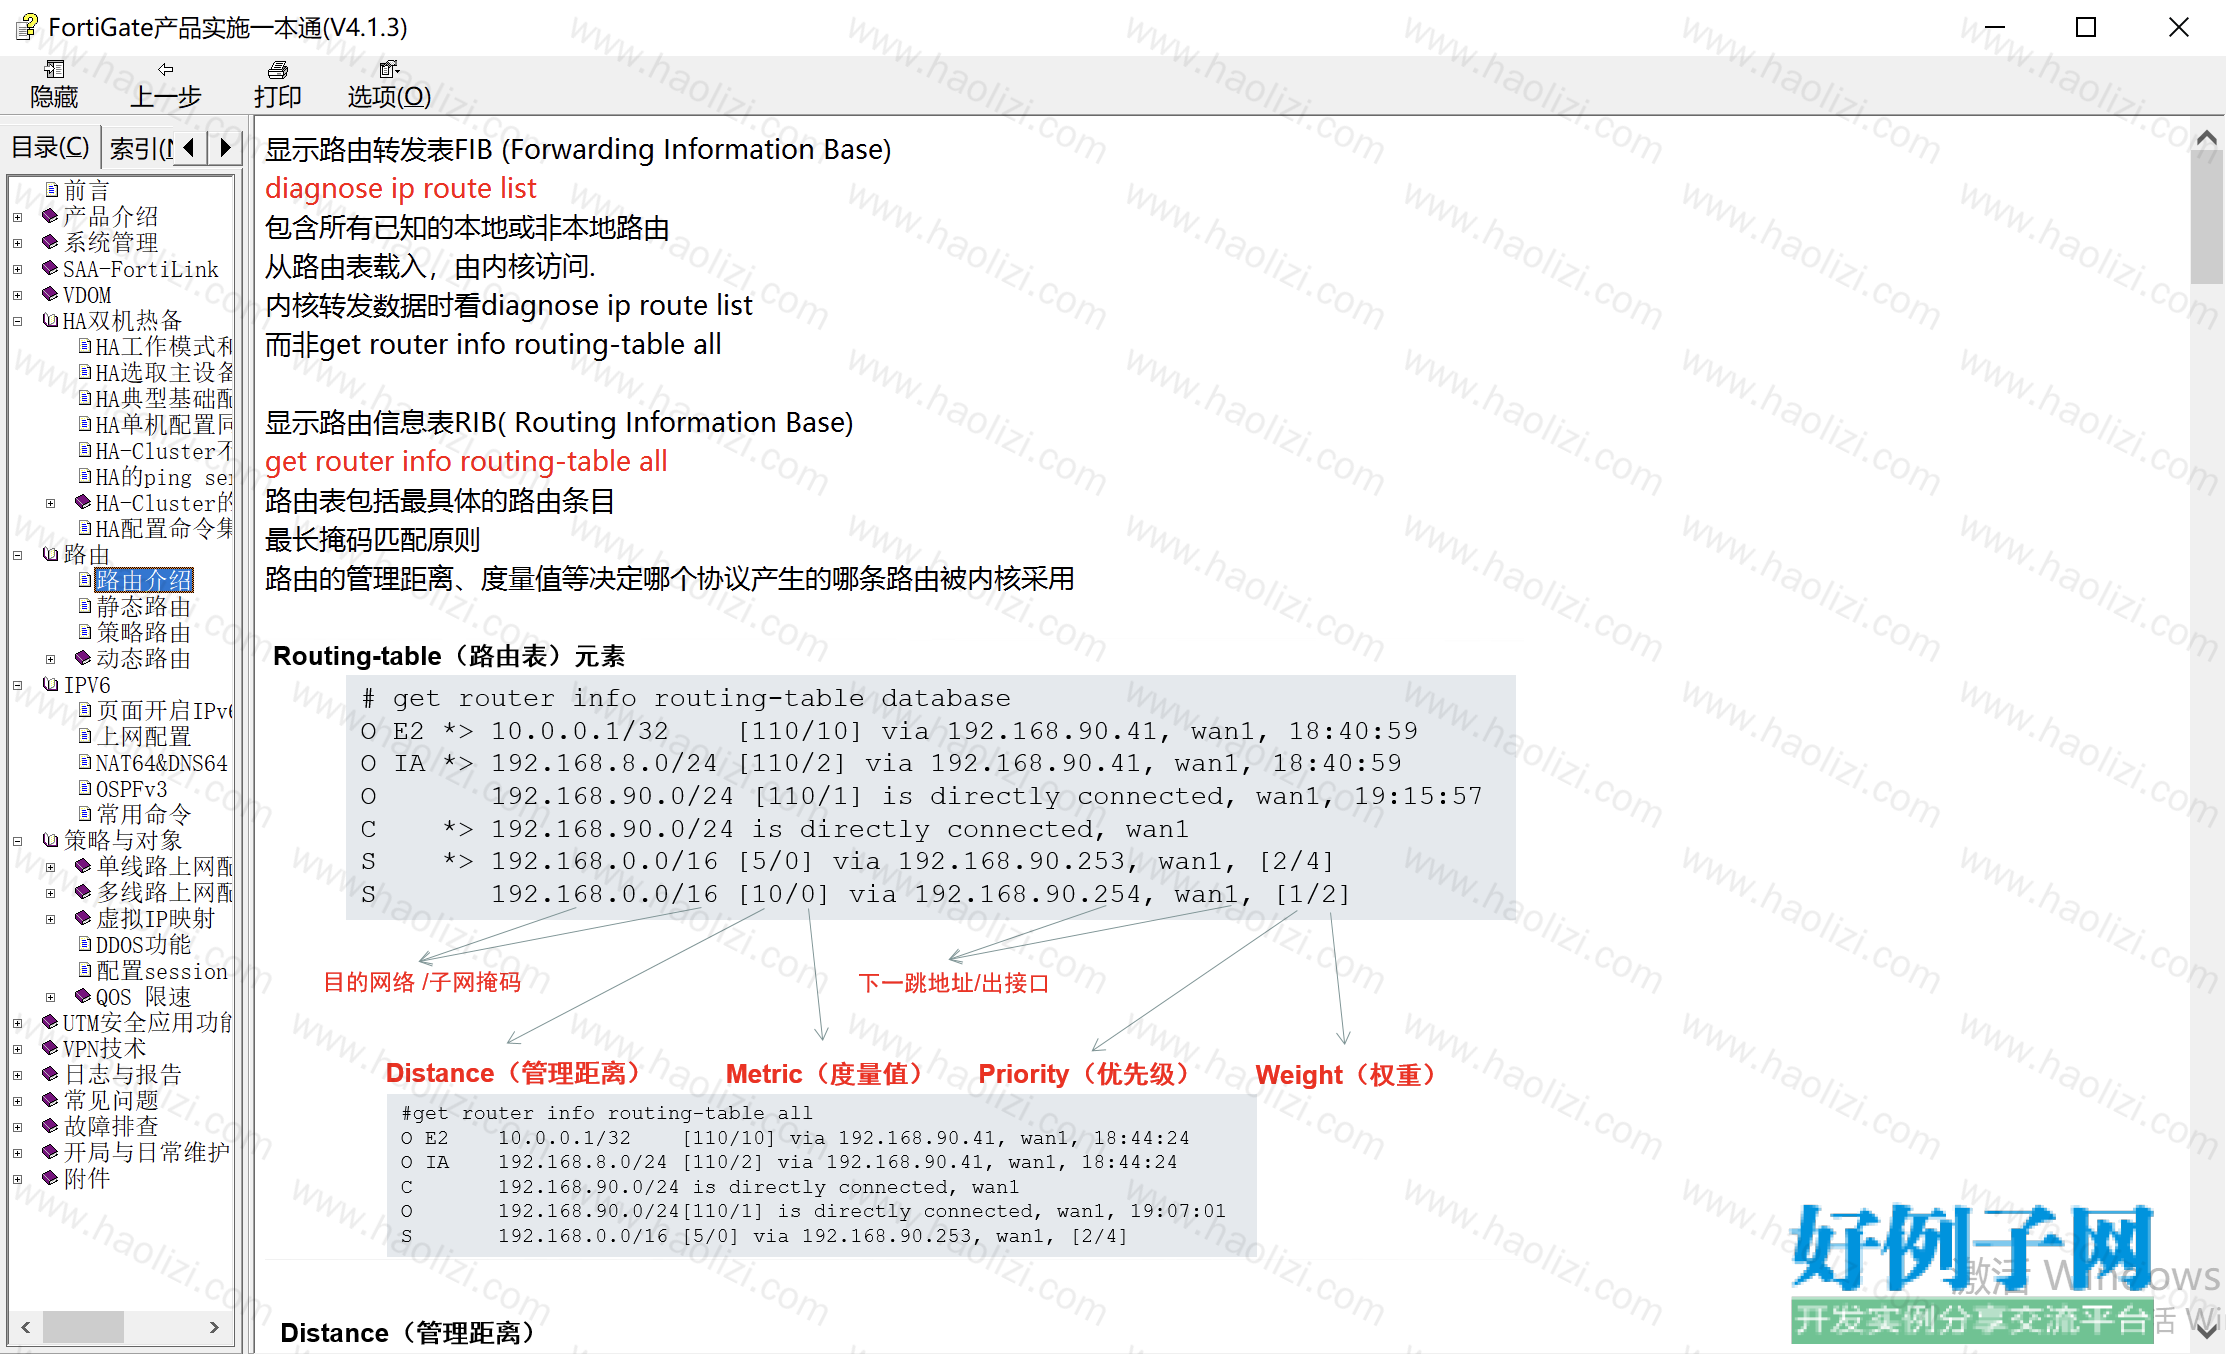Click the tree panel horizontal scrollbar thumb
Image resolution: width=2226 pixels, height=1354 pixels.
(x=83, y=1327)
